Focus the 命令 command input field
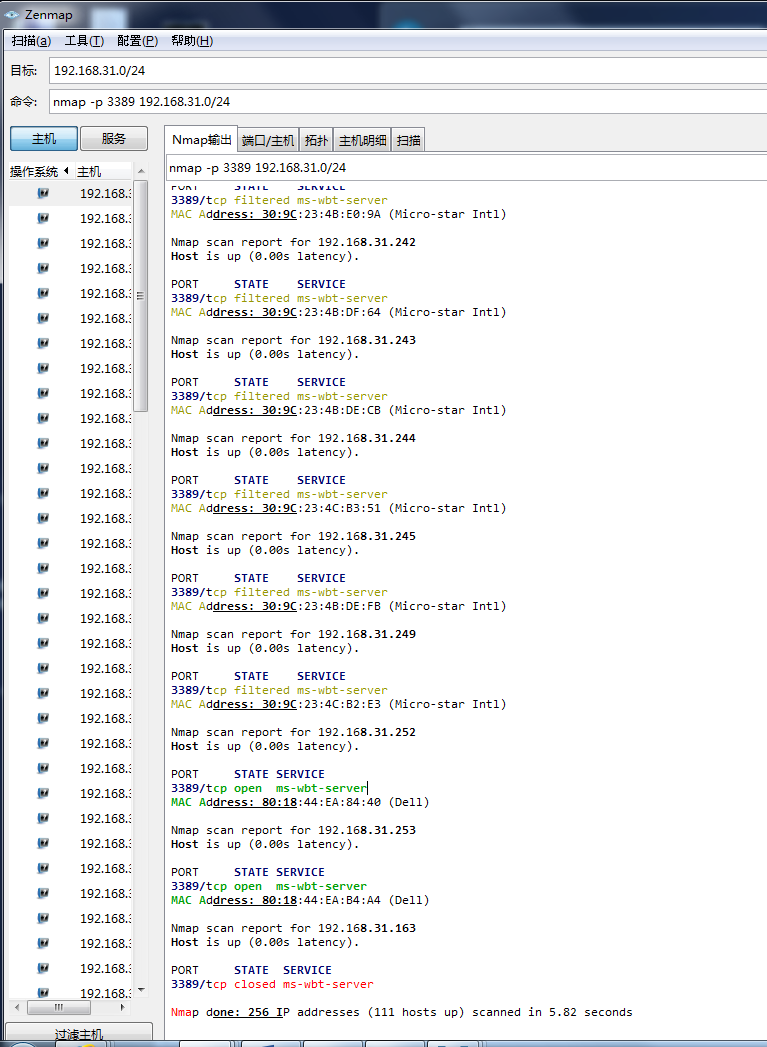This screenshot has height=1047, width=767. [408, 101]
